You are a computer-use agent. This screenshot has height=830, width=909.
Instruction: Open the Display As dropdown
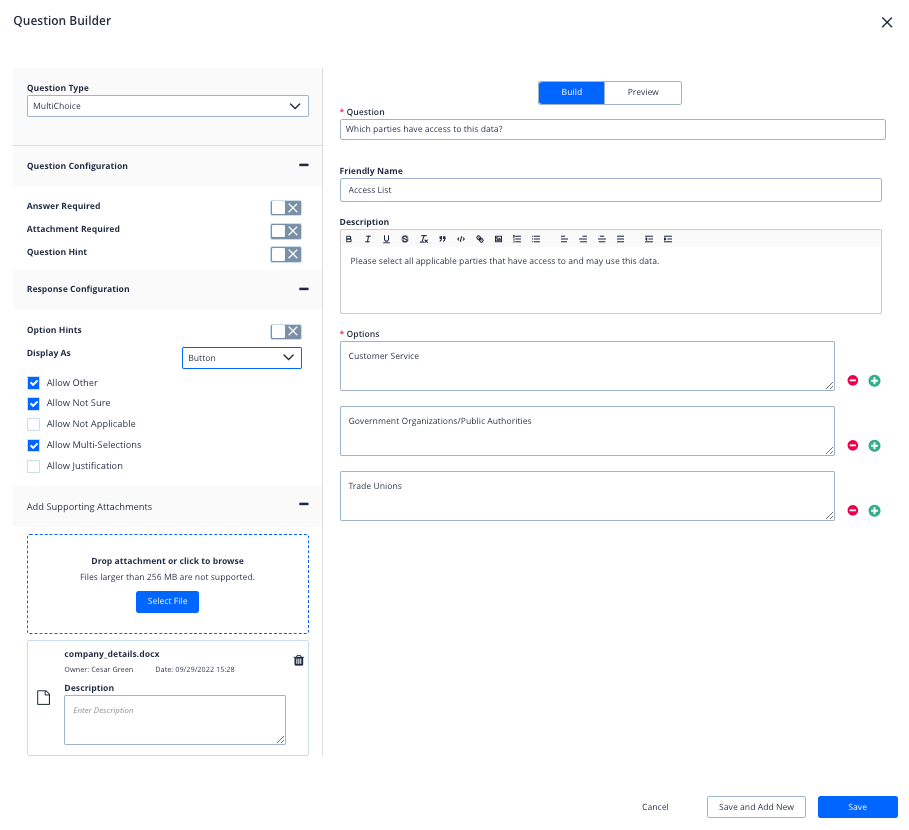coord(241,358)
